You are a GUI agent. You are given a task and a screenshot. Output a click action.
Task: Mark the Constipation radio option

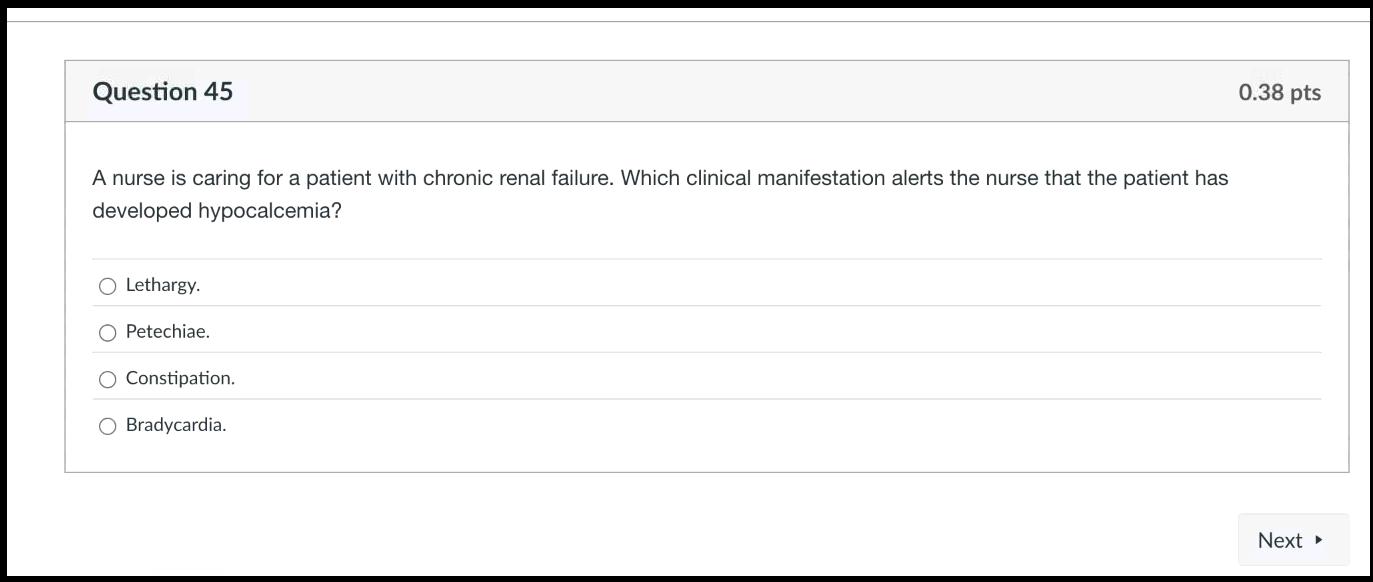pyautogui.click(x=108, y=380)
